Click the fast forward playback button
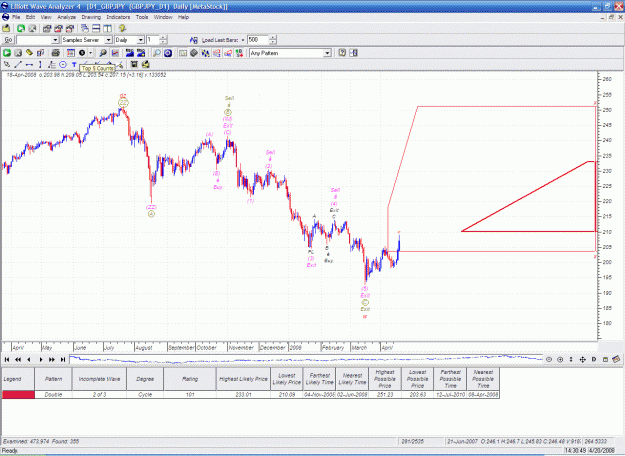Viewport: 625px width, 456px height. pyautogui.click(x=52, y=360)
